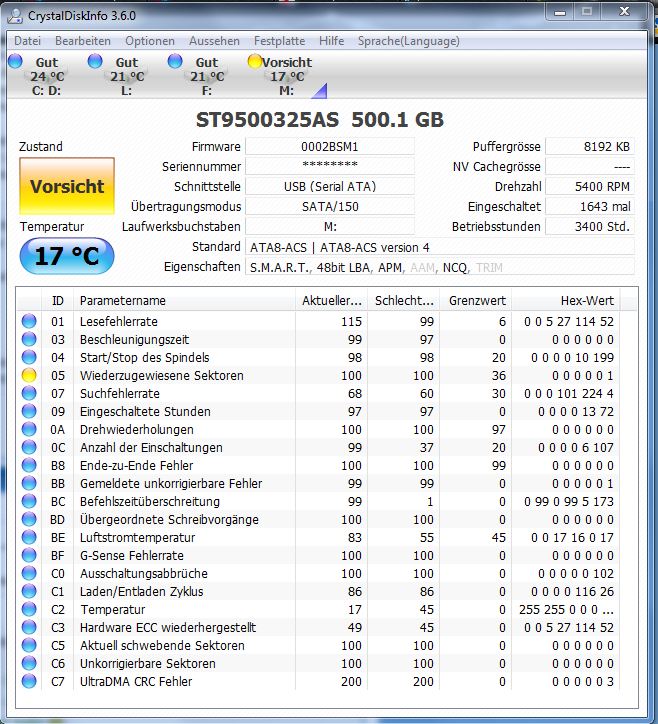
Task: Click the disk model ST9500325AS 500.1 GB heading
Action: click(320, 120)
